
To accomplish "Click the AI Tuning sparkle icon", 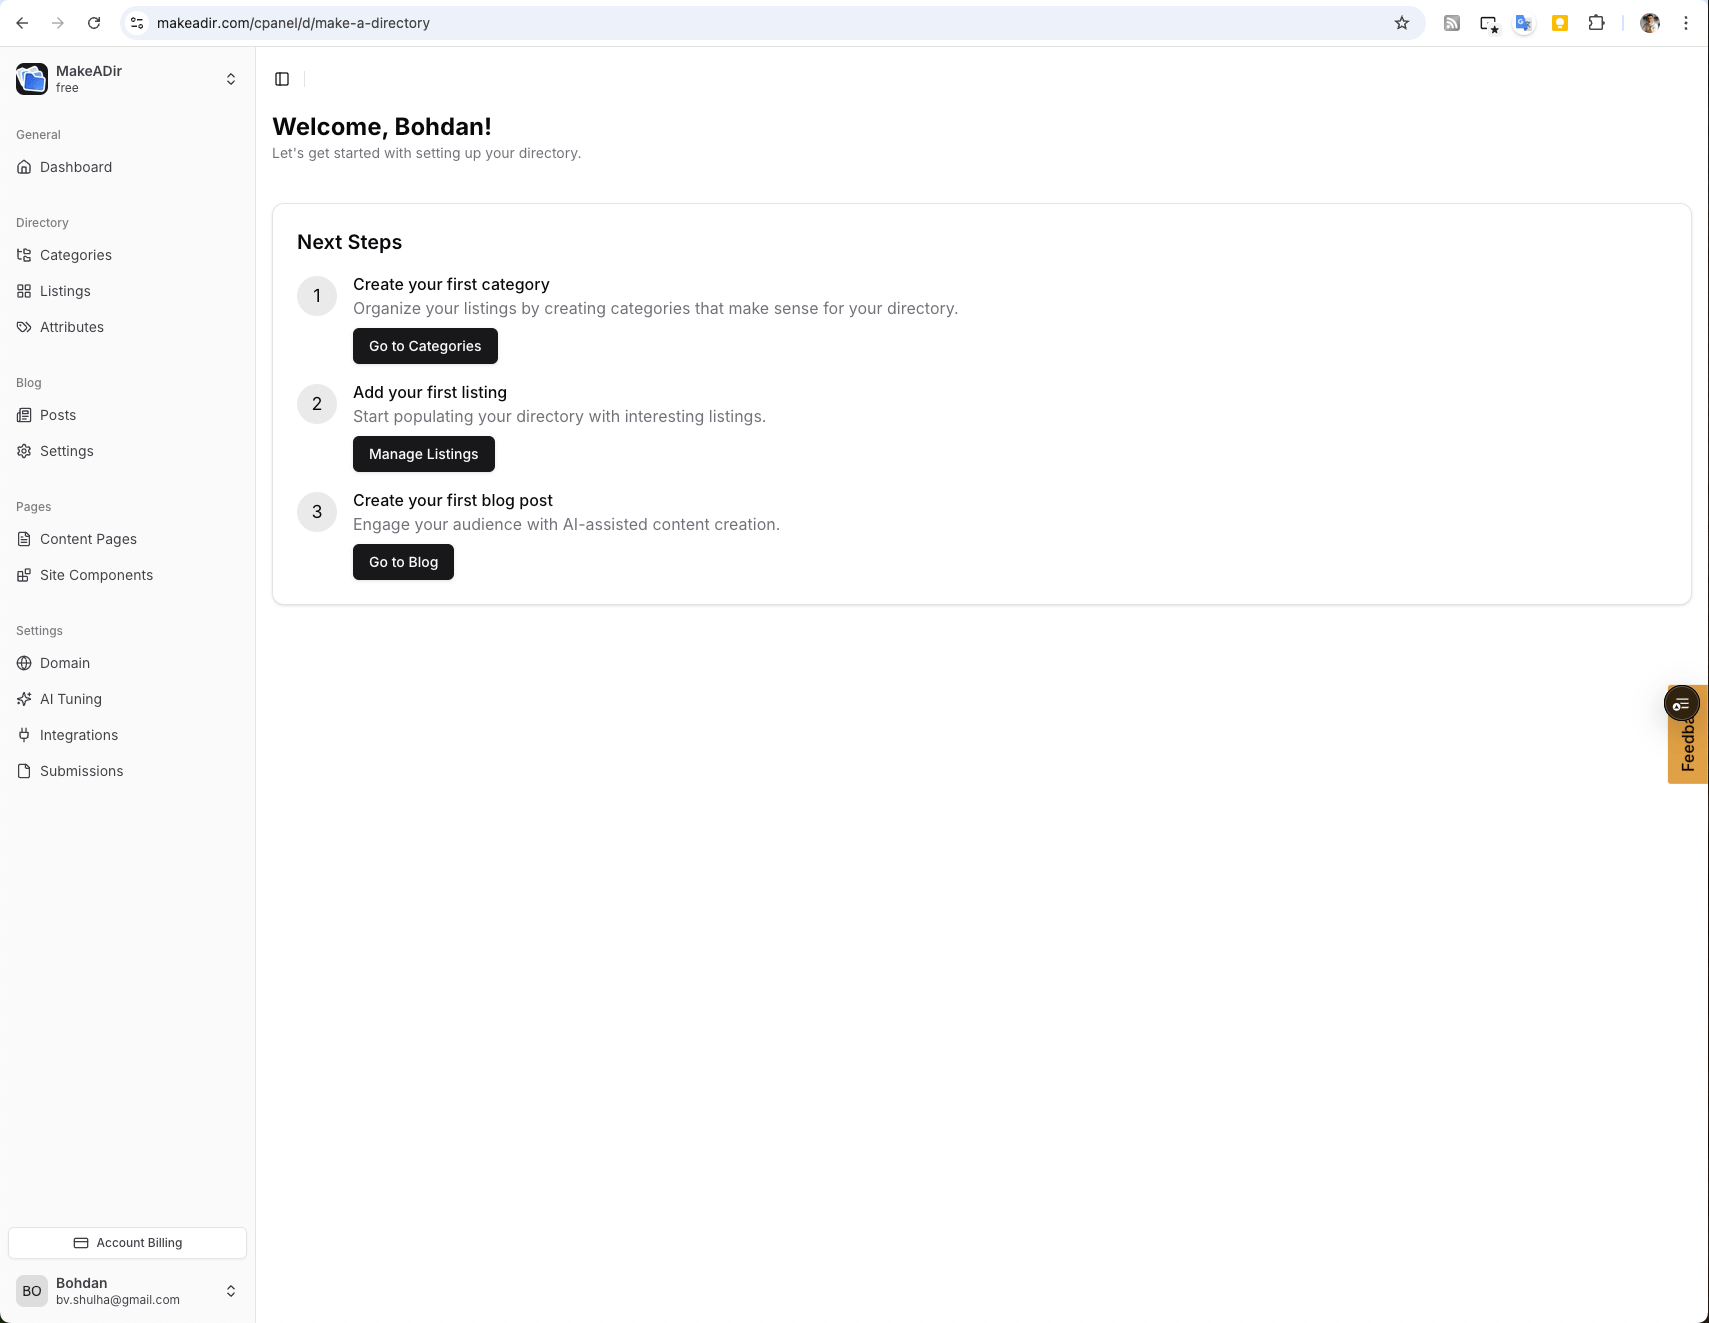I will [x=24, y=699].
